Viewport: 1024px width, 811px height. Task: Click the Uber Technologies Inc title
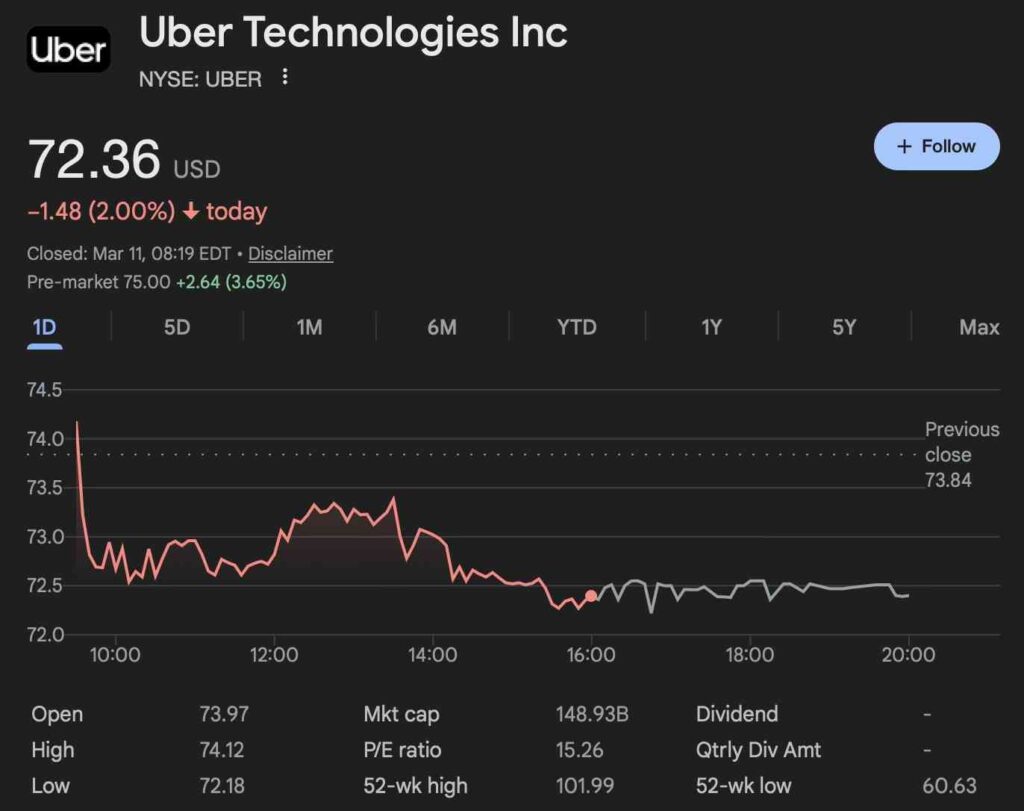353,33
